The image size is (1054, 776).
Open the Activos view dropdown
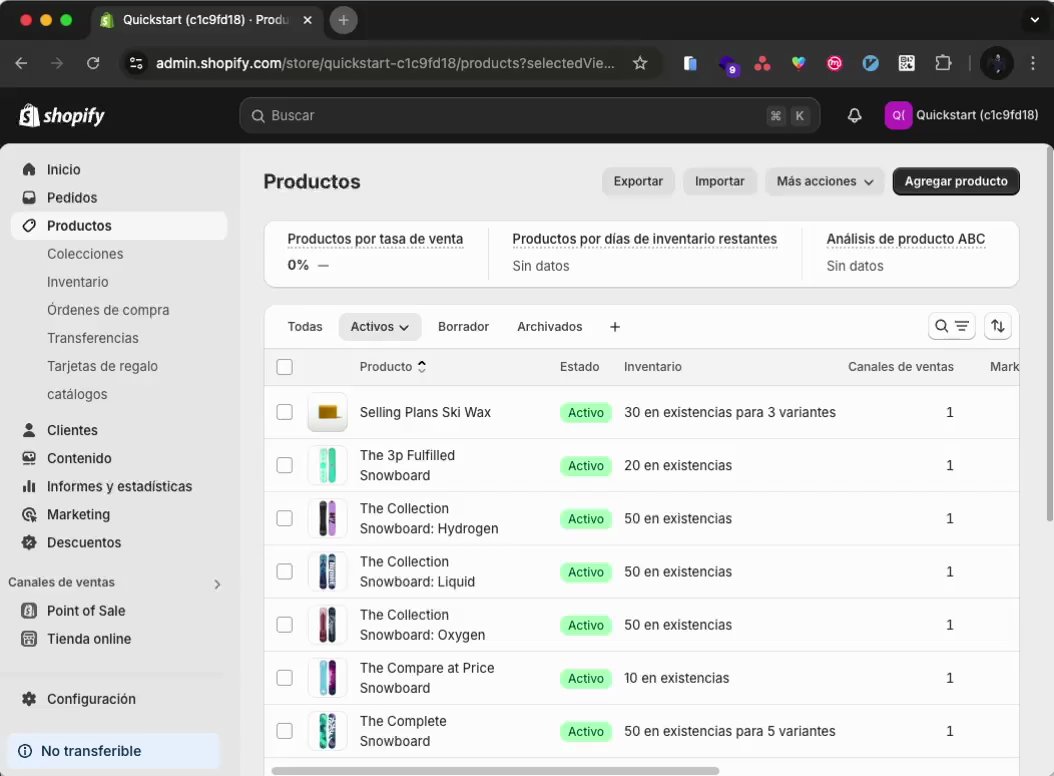(380, 327)
